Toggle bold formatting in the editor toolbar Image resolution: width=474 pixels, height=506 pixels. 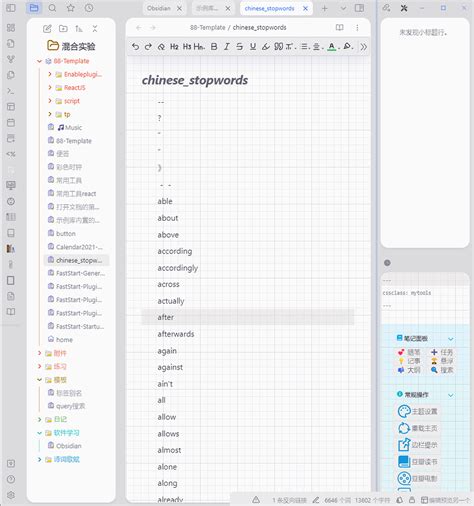[x=214, y=47]
